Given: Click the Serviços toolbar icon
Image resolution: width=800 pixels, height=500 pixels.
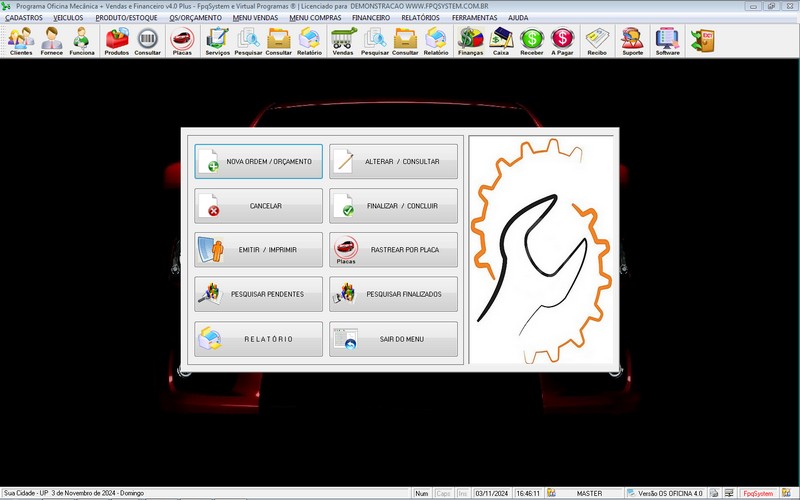Looking at the screenshot, I should click(217, 41).
